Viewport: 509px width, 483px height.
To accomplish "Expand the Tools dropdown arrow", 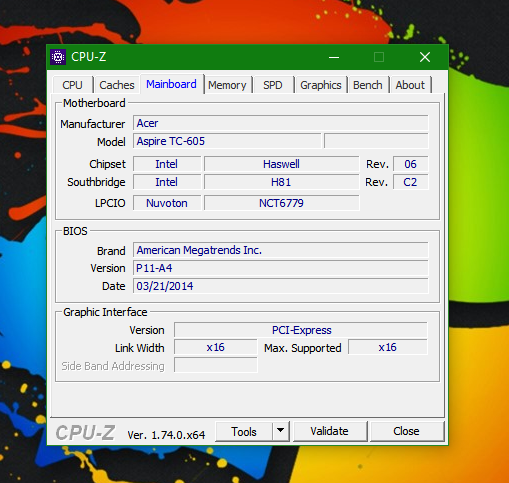I will coord(281,431).
